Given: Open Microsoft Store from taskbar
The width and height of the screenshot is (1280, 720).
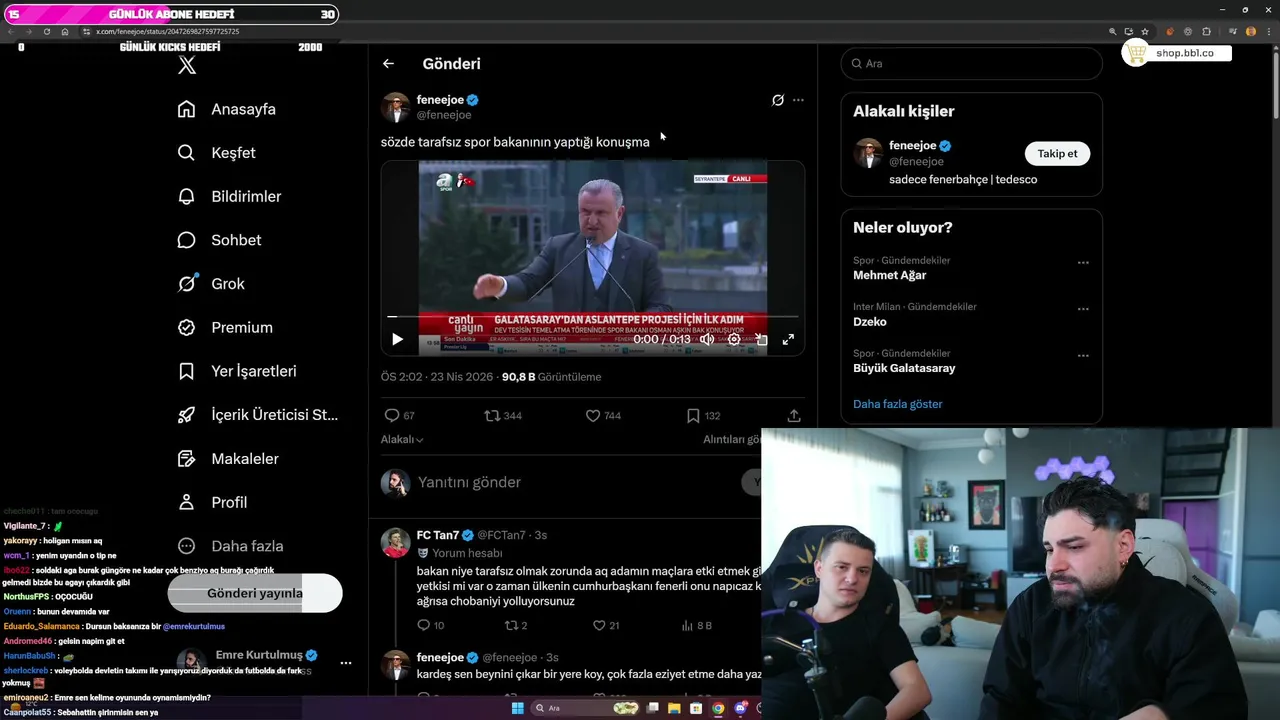Looking at the screenshot, I should (696, 708).
